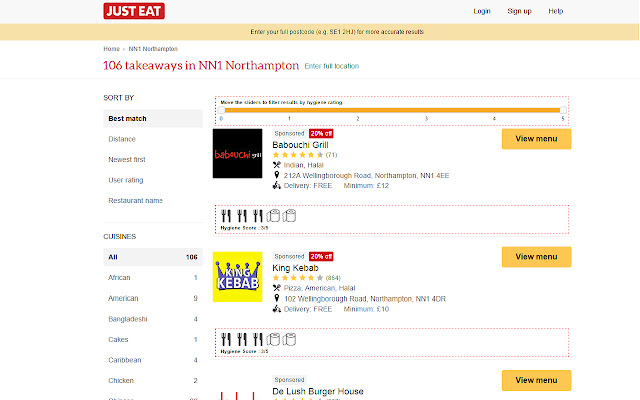Click the orange hygiene rating slider track
Viewport: 640px width, 400px height.
pyautogui.click(x=392, y=110)
